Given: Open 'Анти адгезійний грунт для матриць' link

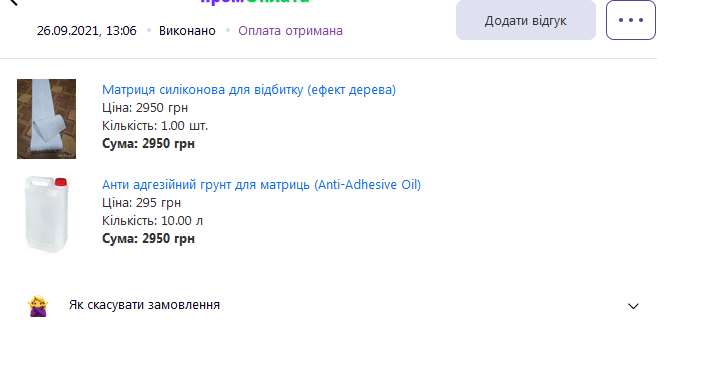Looking at the screenshot, I should click(261, 184).
